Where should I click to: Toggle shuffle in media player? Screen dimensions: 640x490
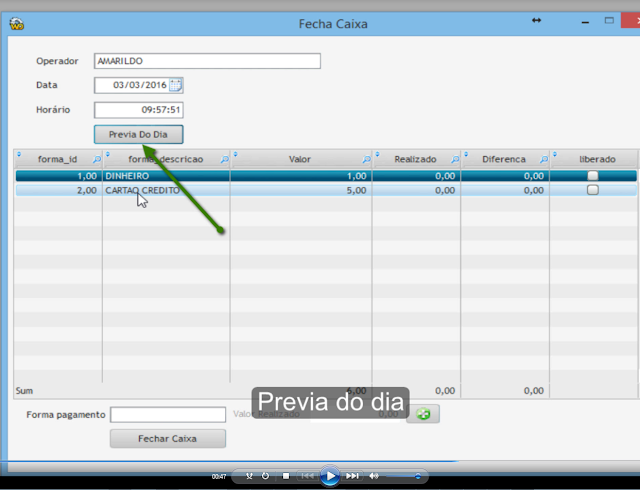tap(249, 476)
